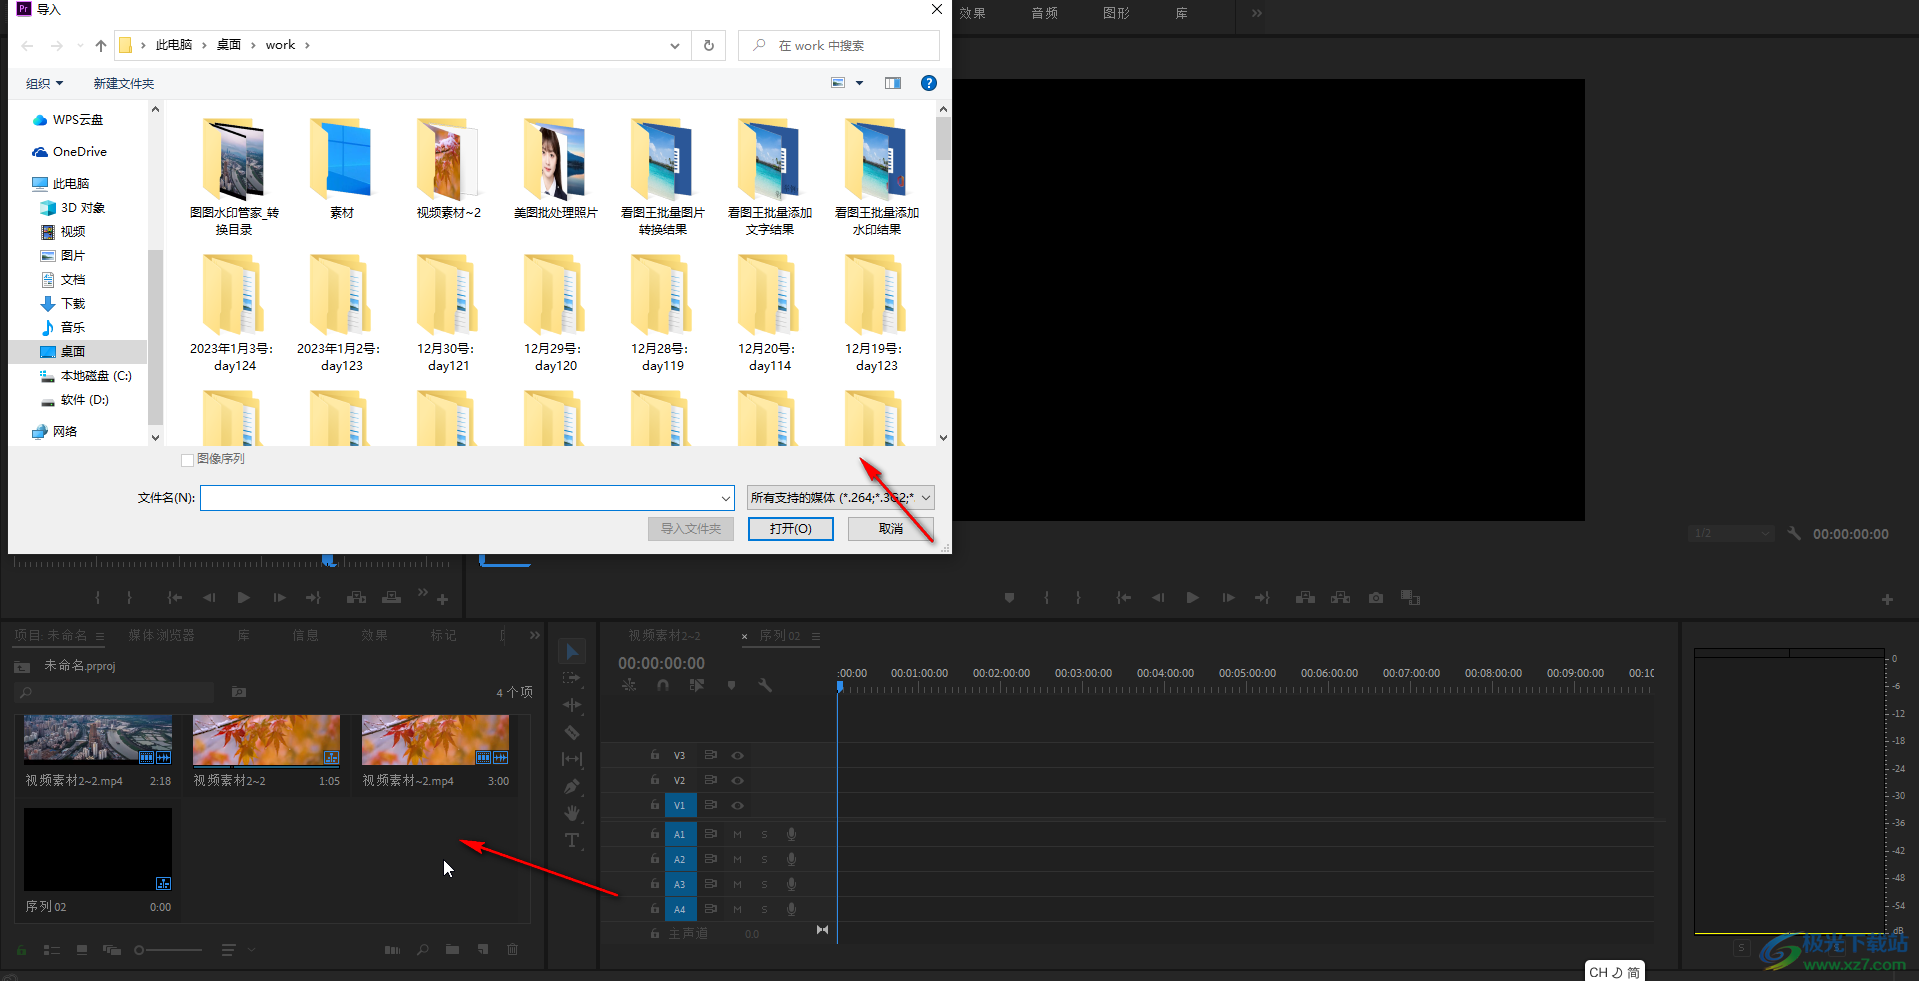Switch project panel to list view
Image resolution: width=1919 pixels, height=981 pixels.
coord(52,950)
